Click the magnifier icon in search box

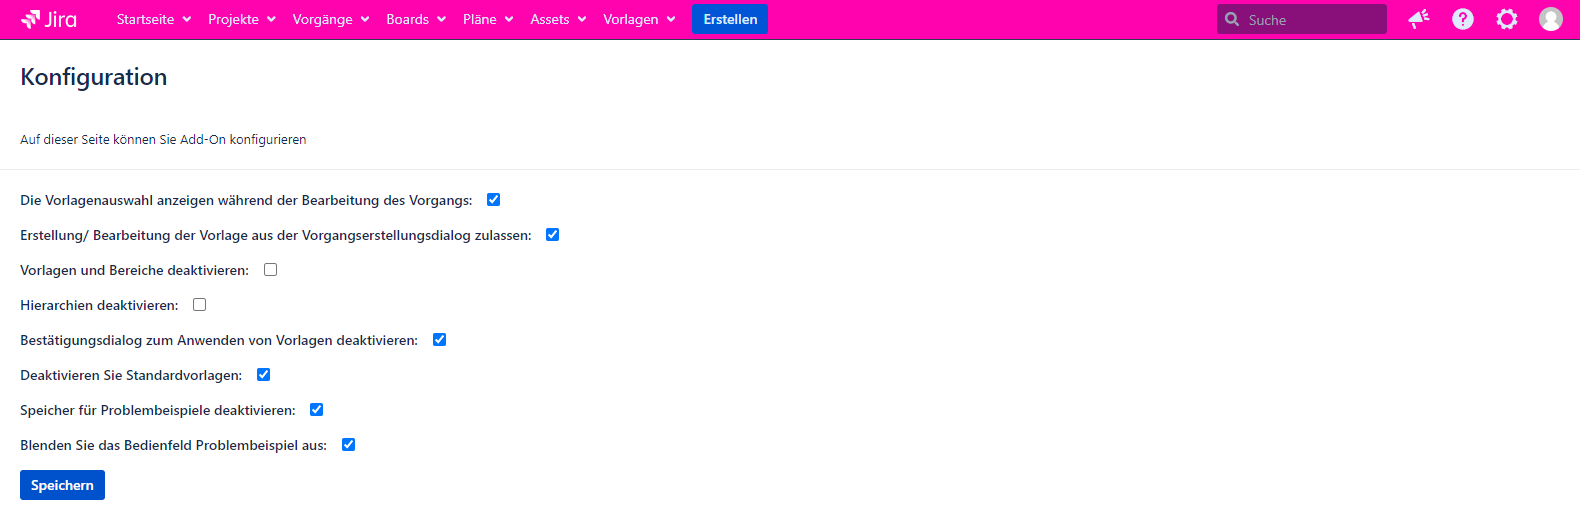tap(1232, 19)
